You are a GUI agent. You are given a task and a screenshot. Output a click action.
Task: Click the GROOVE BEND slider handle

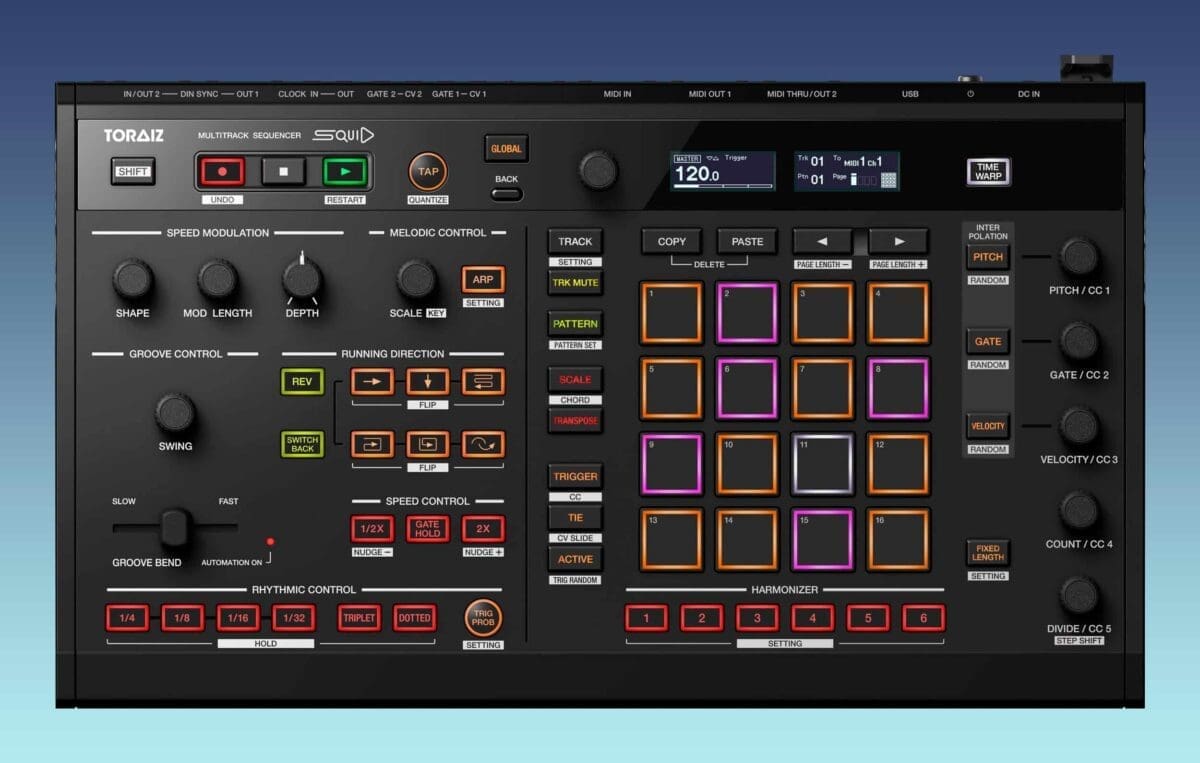coord(175,527)
